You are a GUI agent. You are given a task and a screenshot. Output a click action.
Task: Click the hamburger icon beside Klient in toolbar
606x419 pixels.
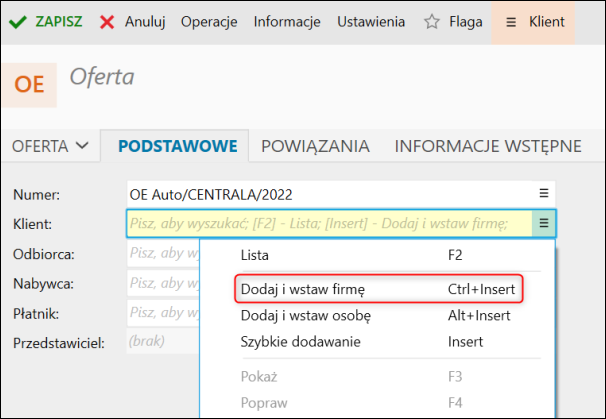pyautogui.click(x=511, y=22)
